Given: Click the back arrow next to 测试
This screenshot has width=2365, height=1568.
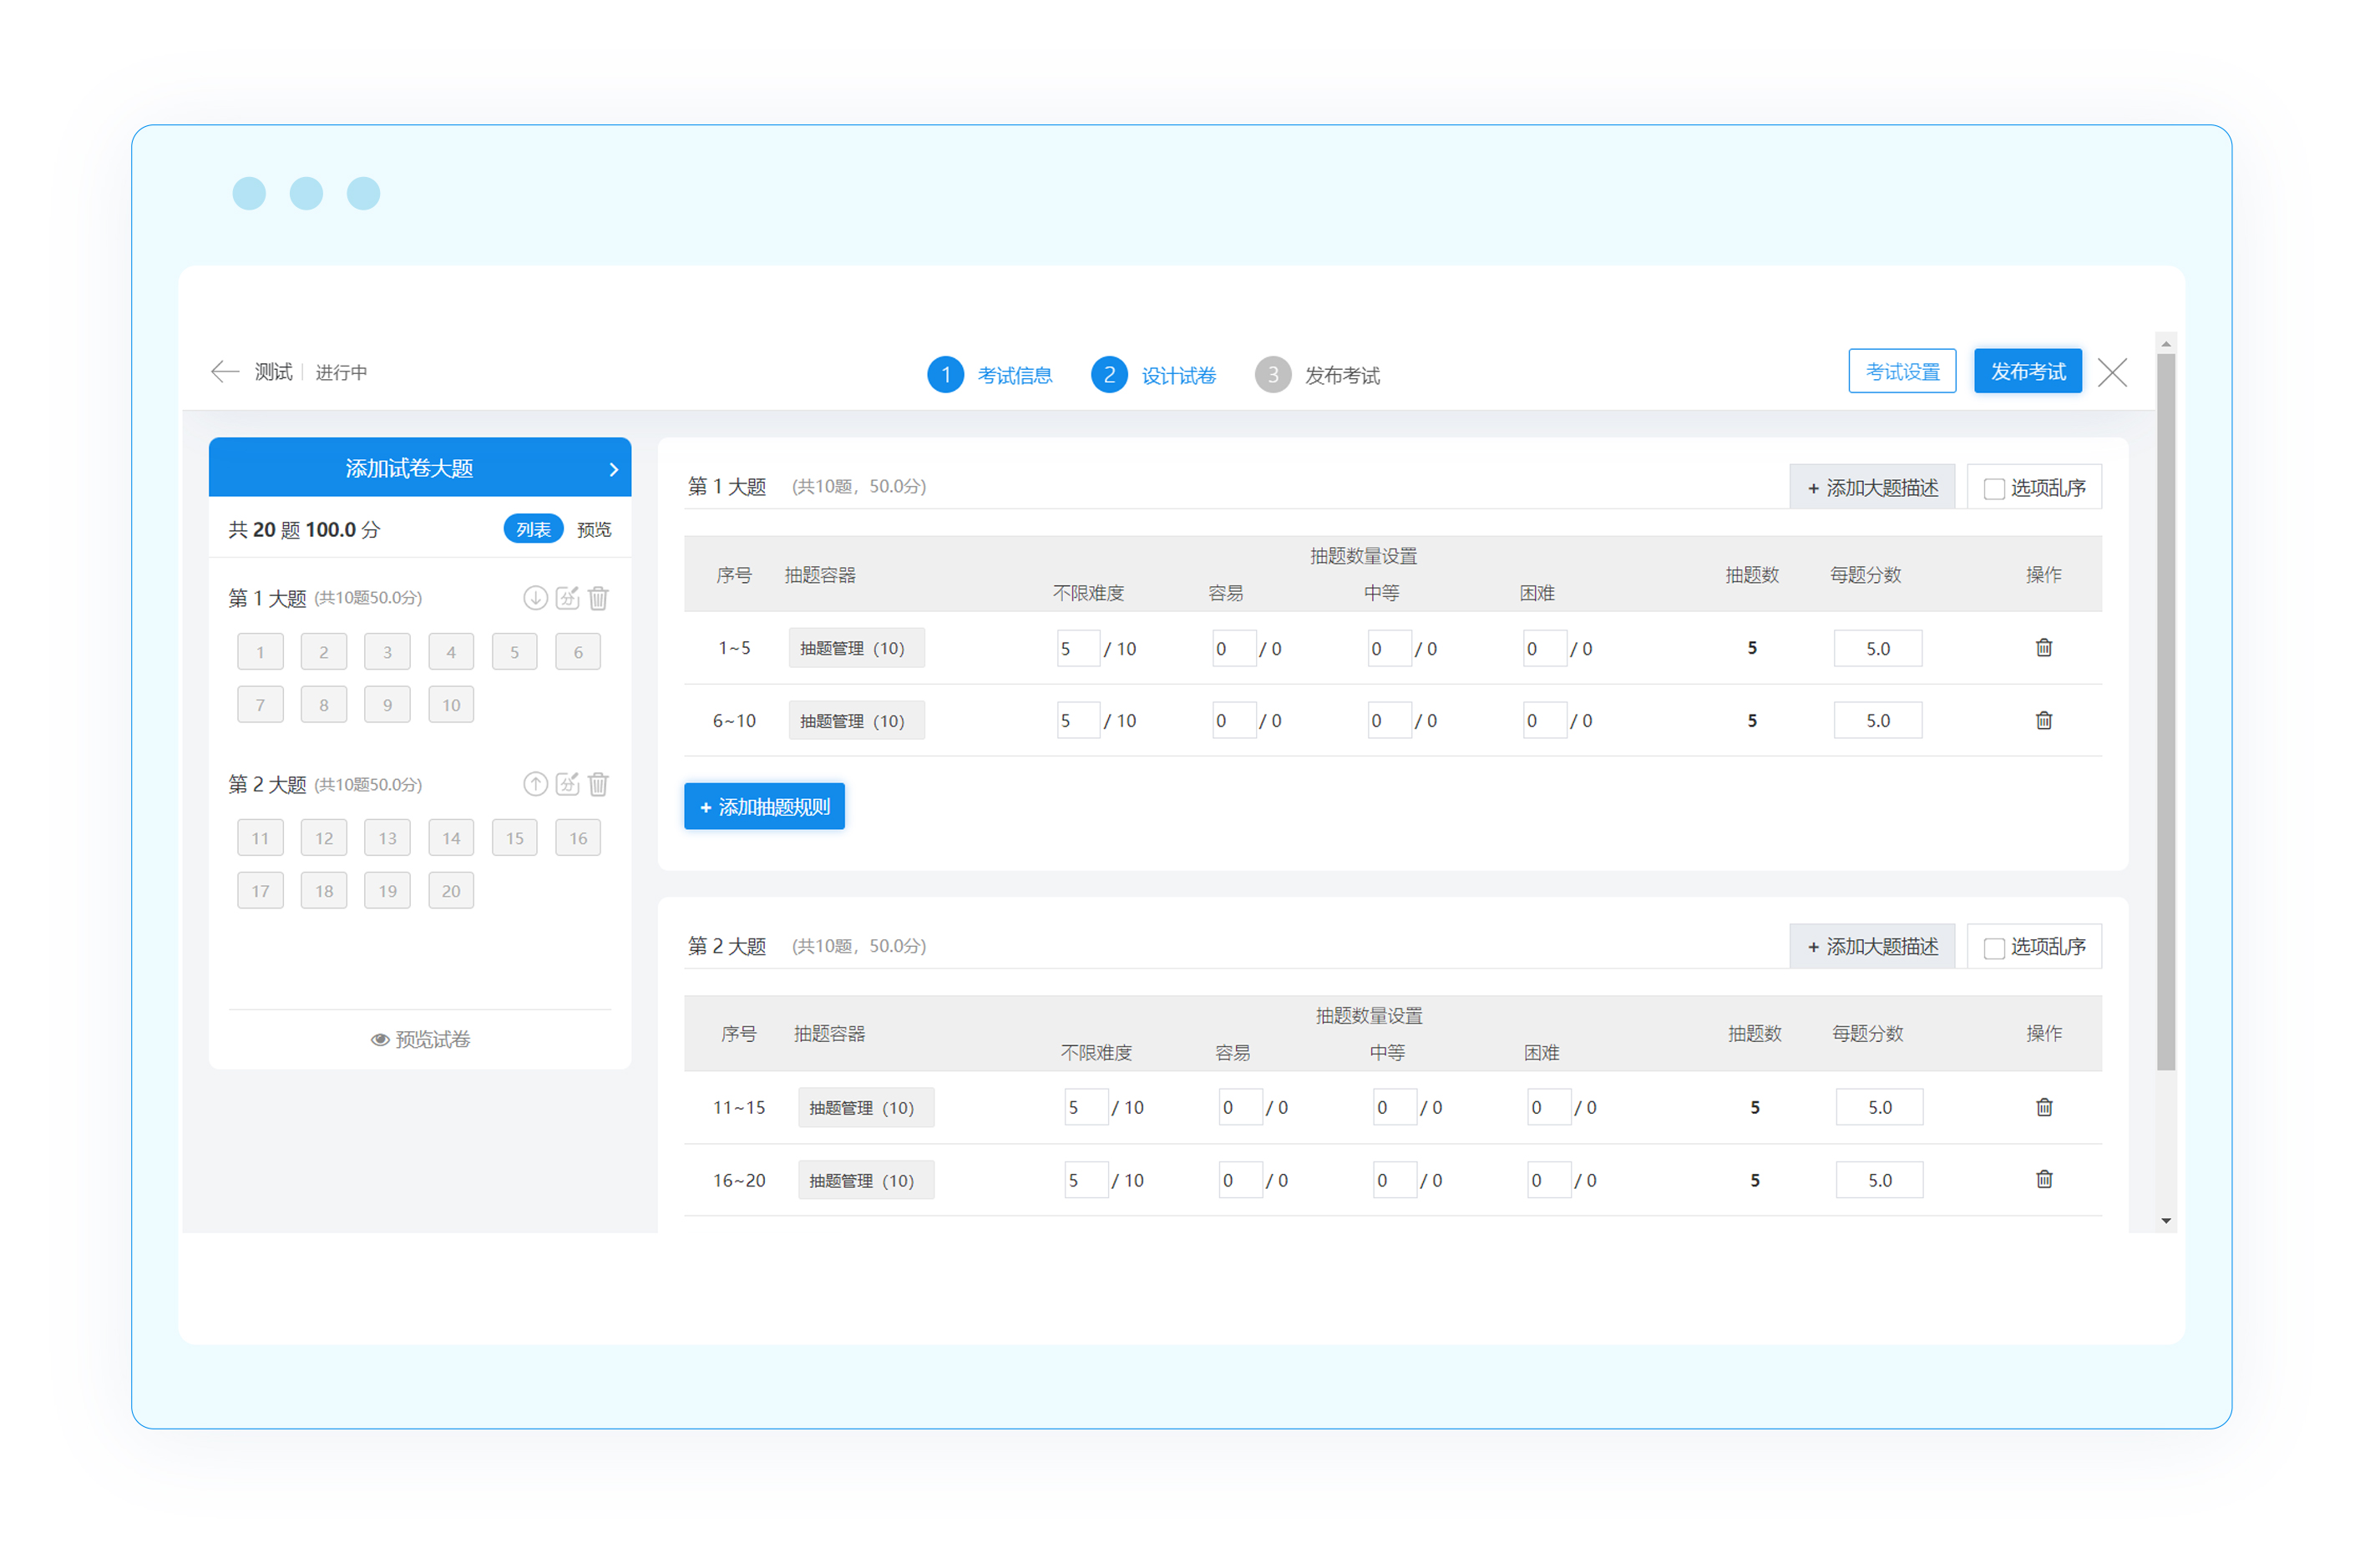Looking at the screenshot, I should tap(224, 372).
